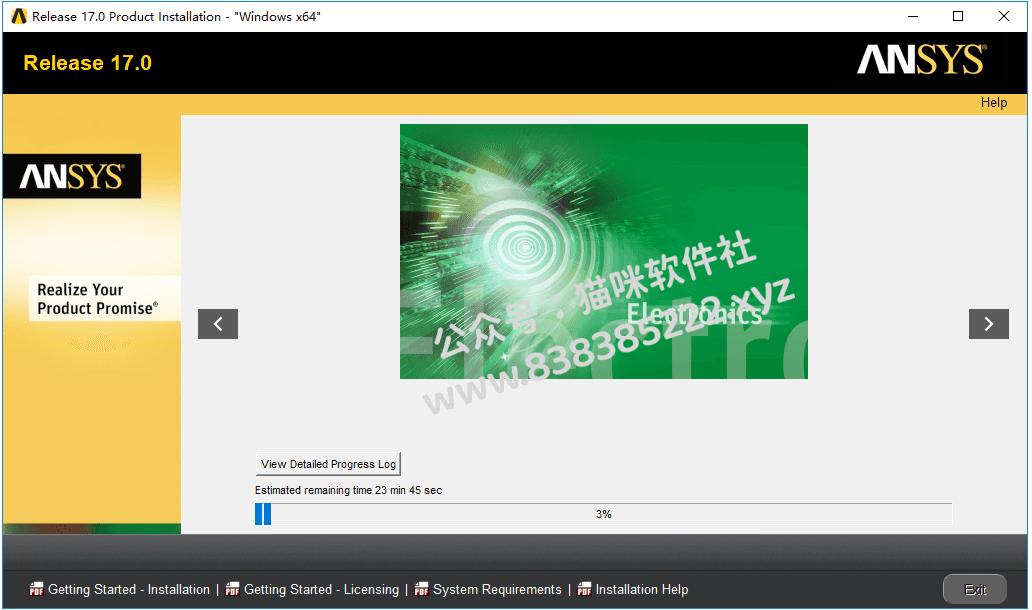Click the Exit button

point(974,590)
